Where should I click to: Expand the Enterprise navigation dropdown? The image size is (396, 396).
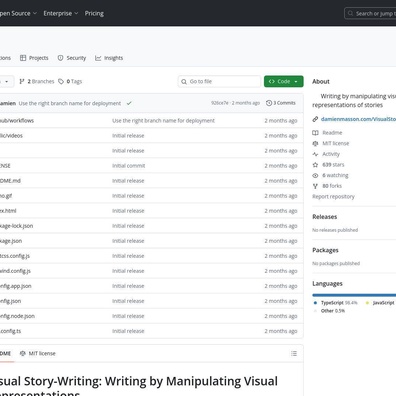coord(61,13)
